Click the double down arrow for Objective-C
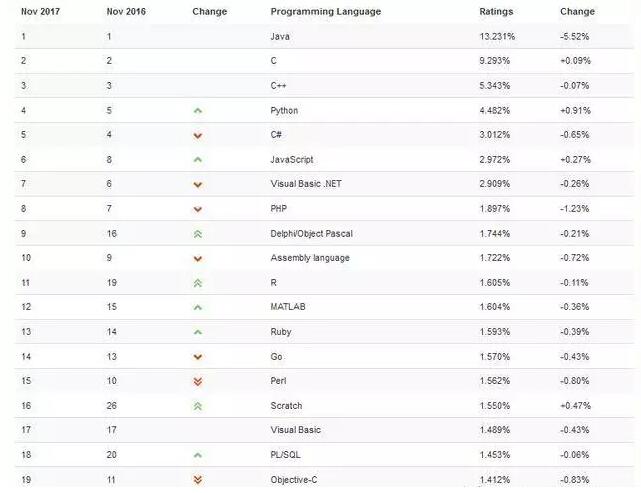 pos(198,480)
